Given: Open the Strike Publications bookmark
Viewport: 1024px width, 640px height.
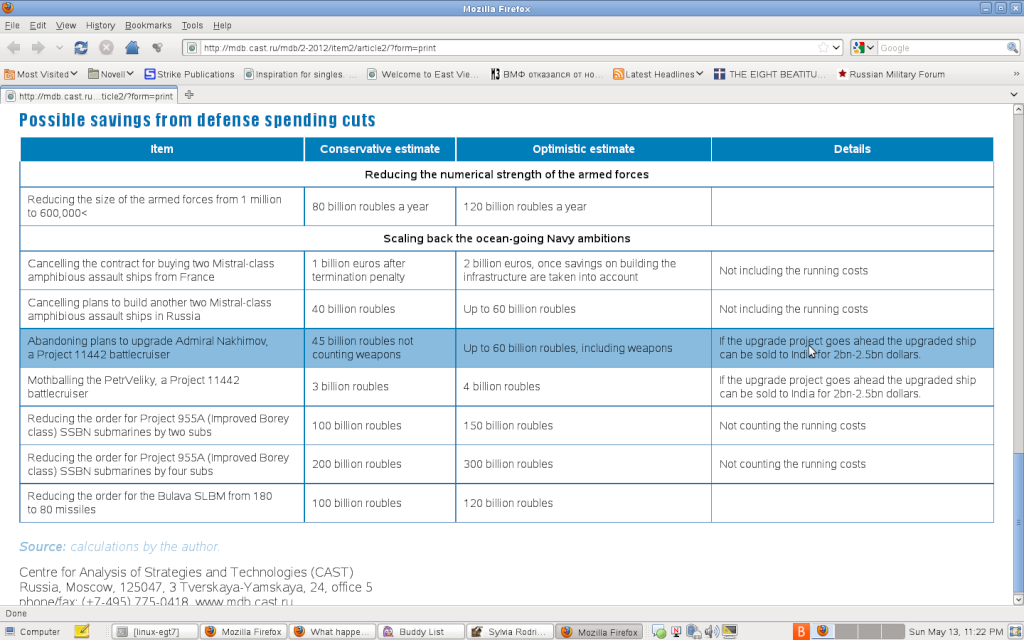Looking at the screenshot, I should 189,74.
